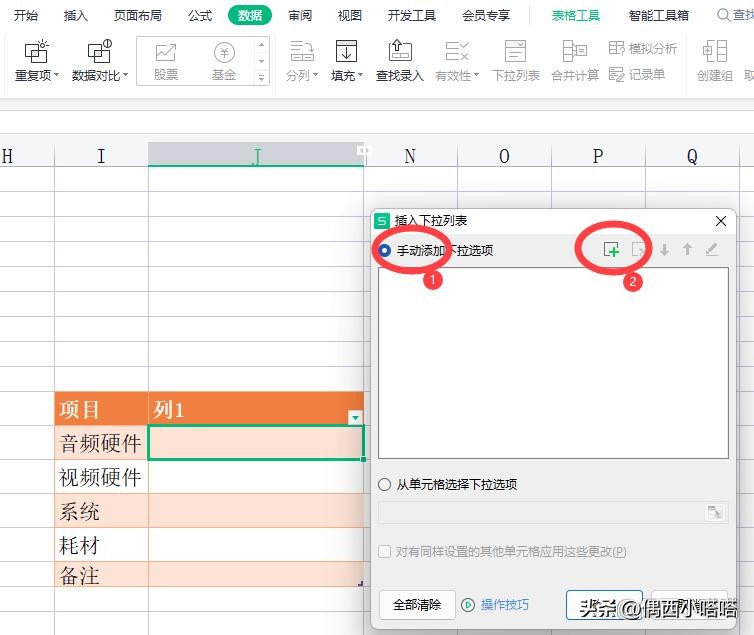Screen dimensions: 754x635
Task: Expand the 有效性 dropdown arrow
Action: (x=477, y=75)
